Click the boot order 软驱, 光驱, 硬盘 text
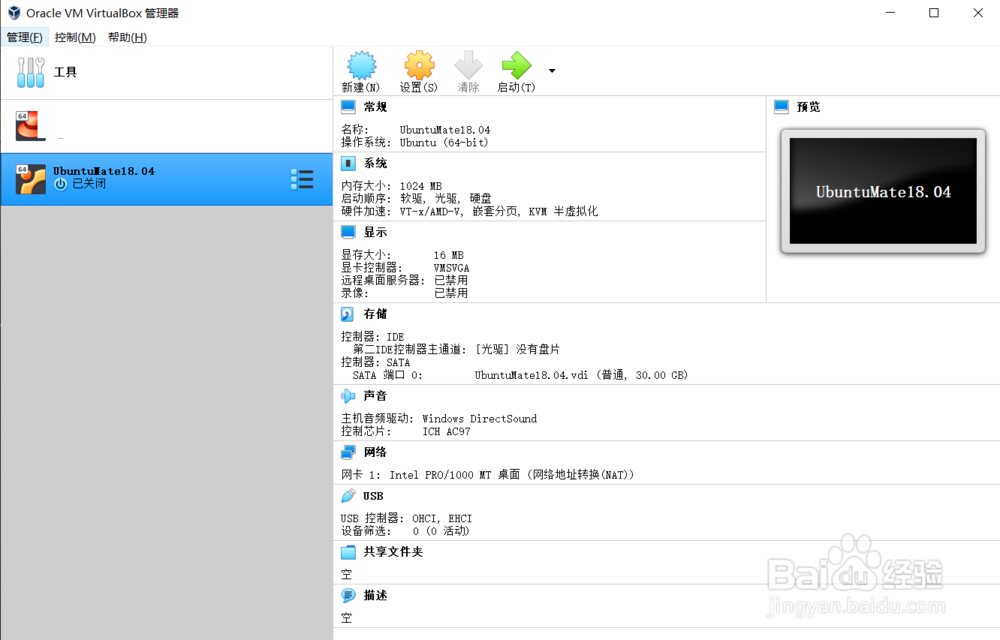Screen dimensions: 1000x640 445,199
